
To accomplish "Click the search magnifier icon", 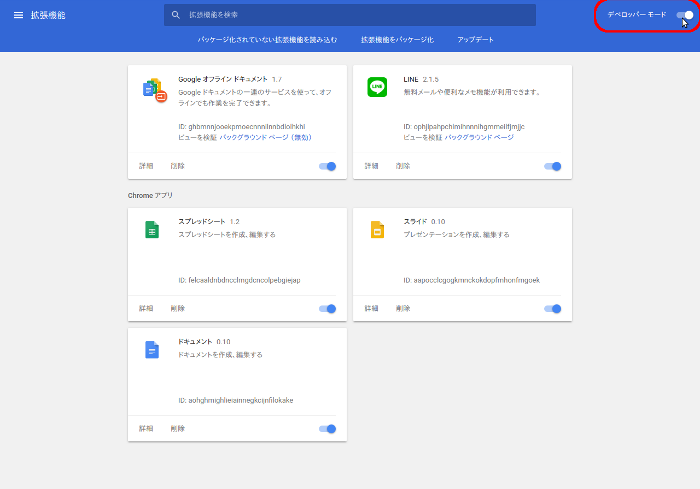I will tap(176, 15).
